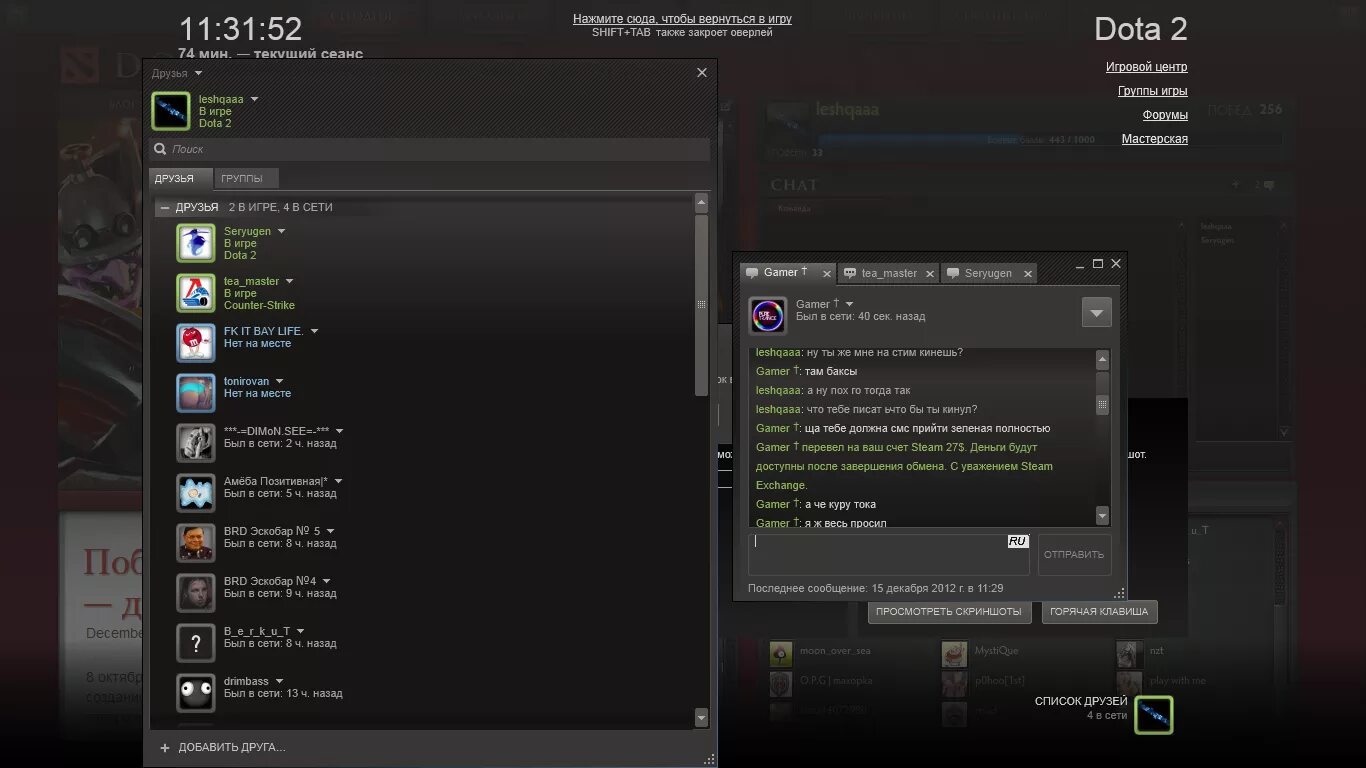Click Список друзей label
This screenshot has width=1366, height=768.
[x=1081, y=701]
